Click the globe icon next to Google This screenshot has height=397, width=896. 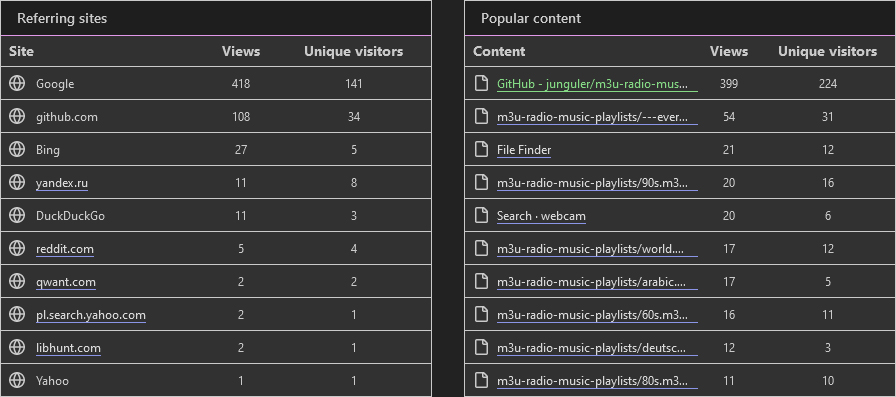17,83
